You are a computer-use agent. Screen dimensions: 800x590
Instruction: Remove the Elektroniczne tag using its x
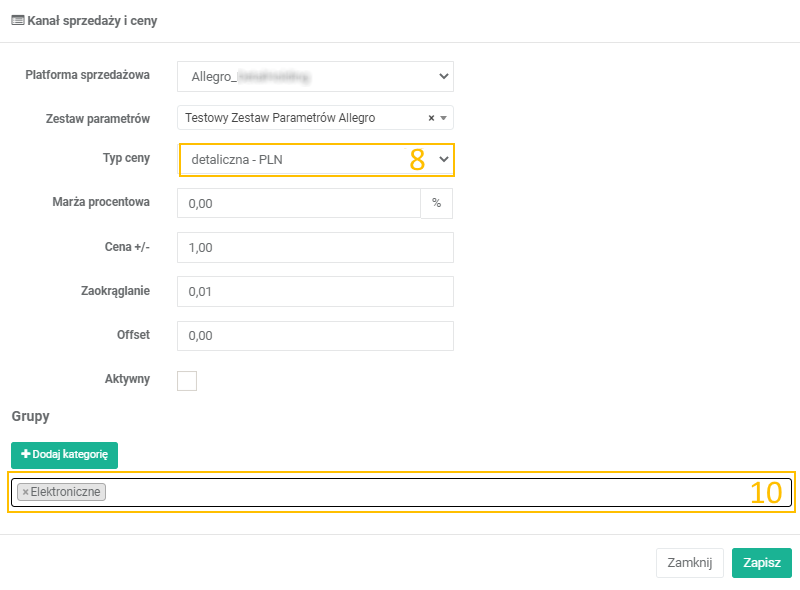pos(25,492)
